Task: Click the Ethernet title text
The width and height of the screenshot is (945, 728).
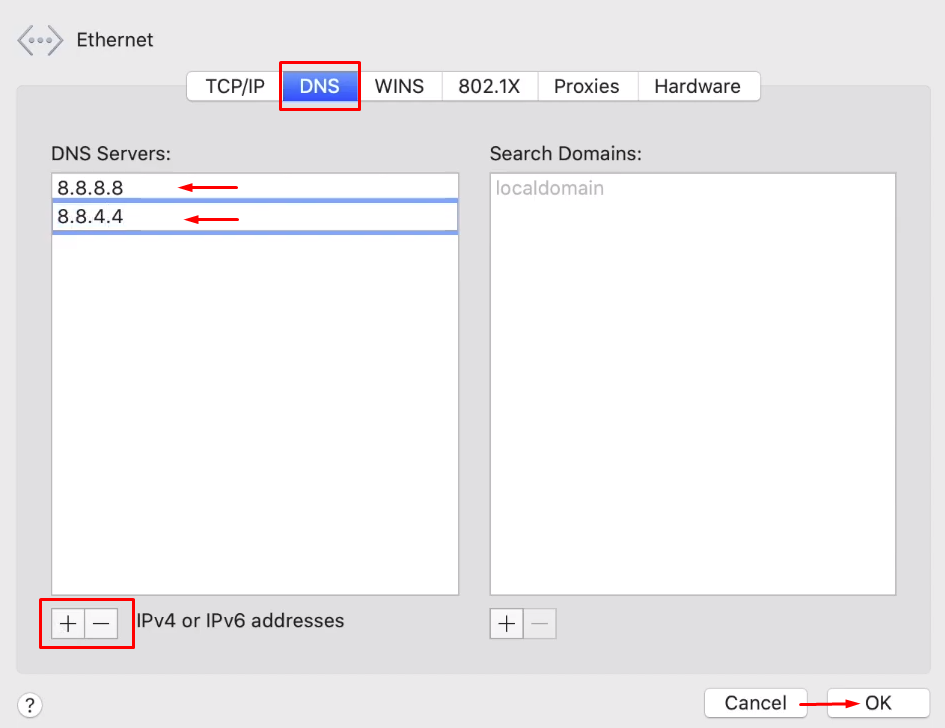Action: (x=115, y=40)
